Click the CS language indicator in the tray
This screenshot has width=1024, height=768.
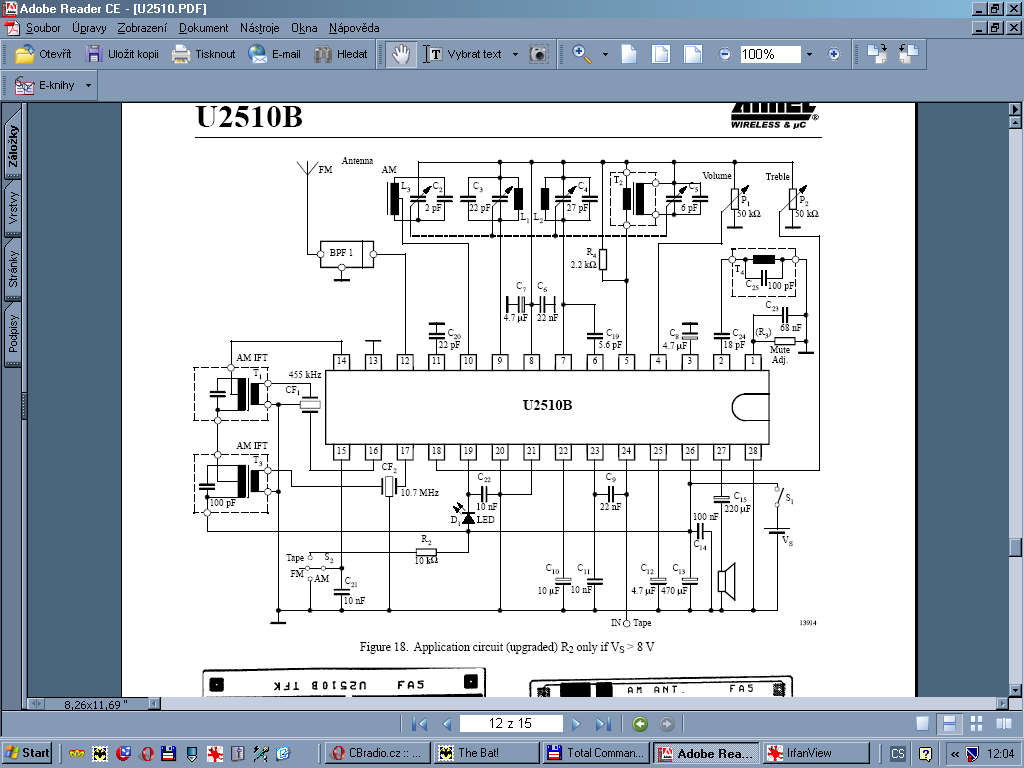[898, 754]
